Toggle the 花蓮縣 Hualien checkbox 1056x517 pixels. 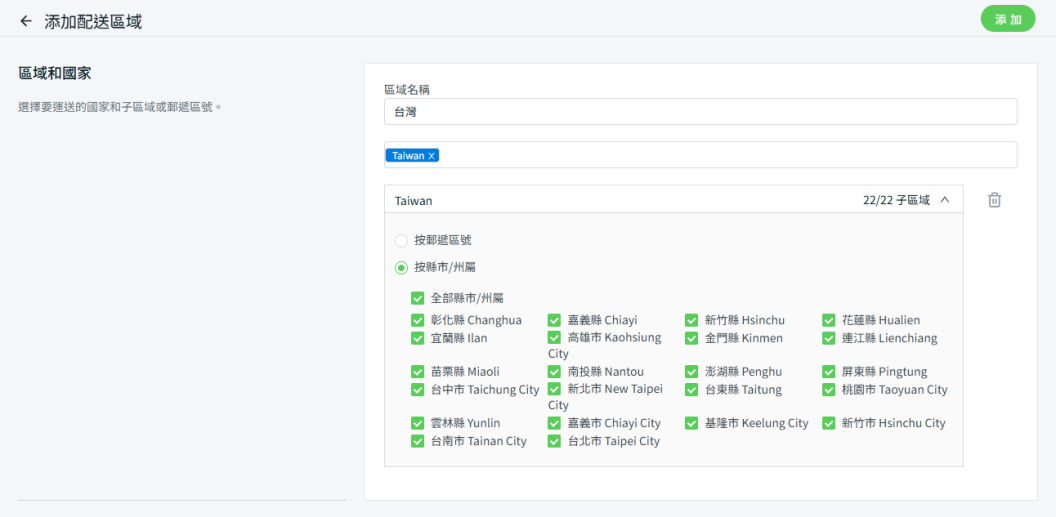point(829,321)
